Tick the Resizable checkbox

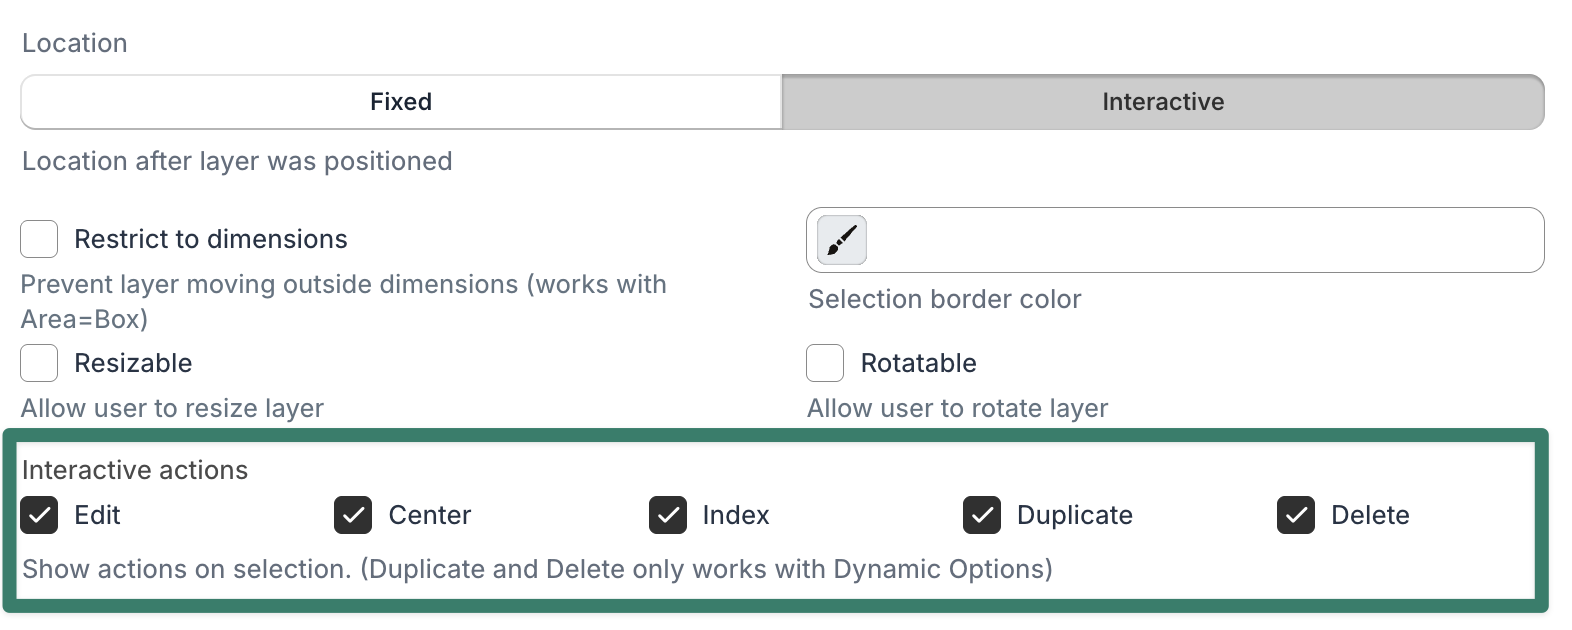[x=39, y=363]
